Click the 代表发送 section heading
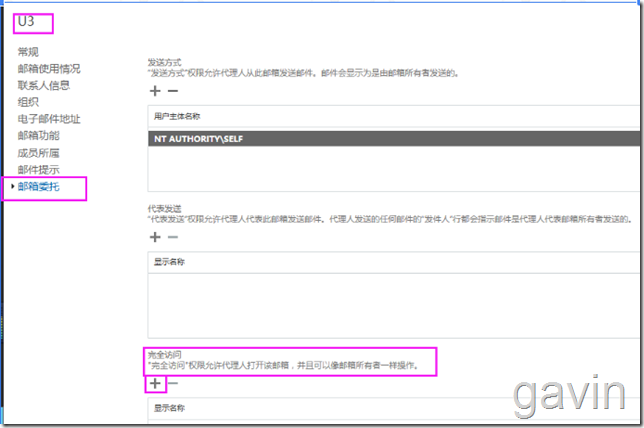 [164, 209]
